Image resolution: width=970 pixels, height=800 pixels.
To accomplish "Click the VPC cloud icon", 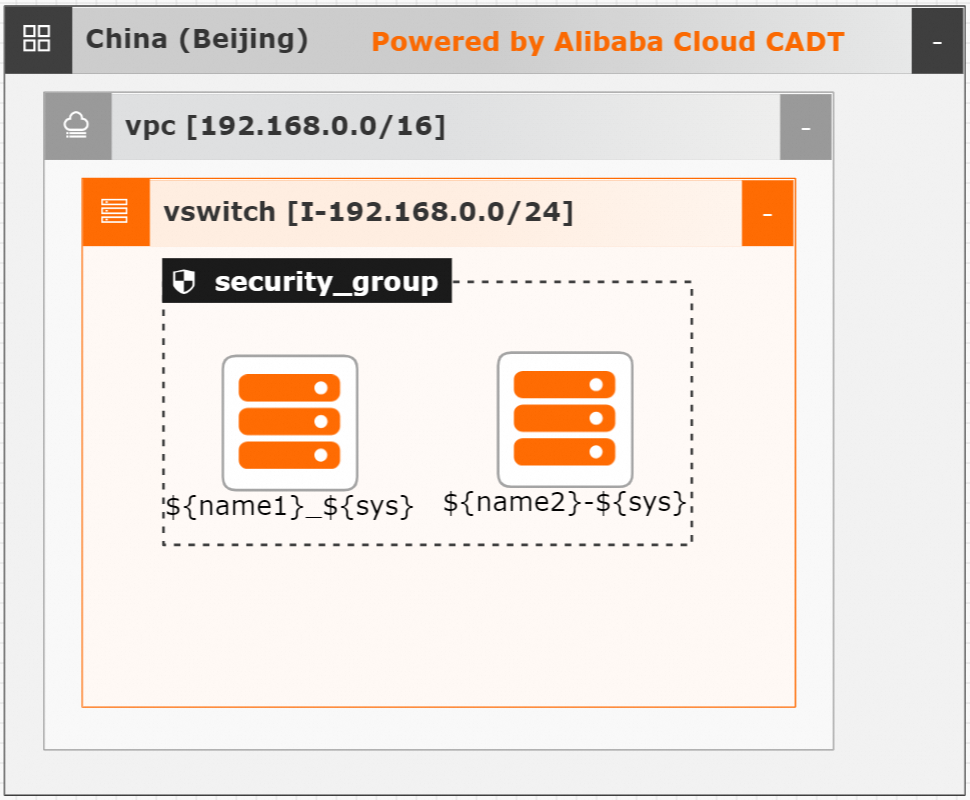I will (77, 126).
